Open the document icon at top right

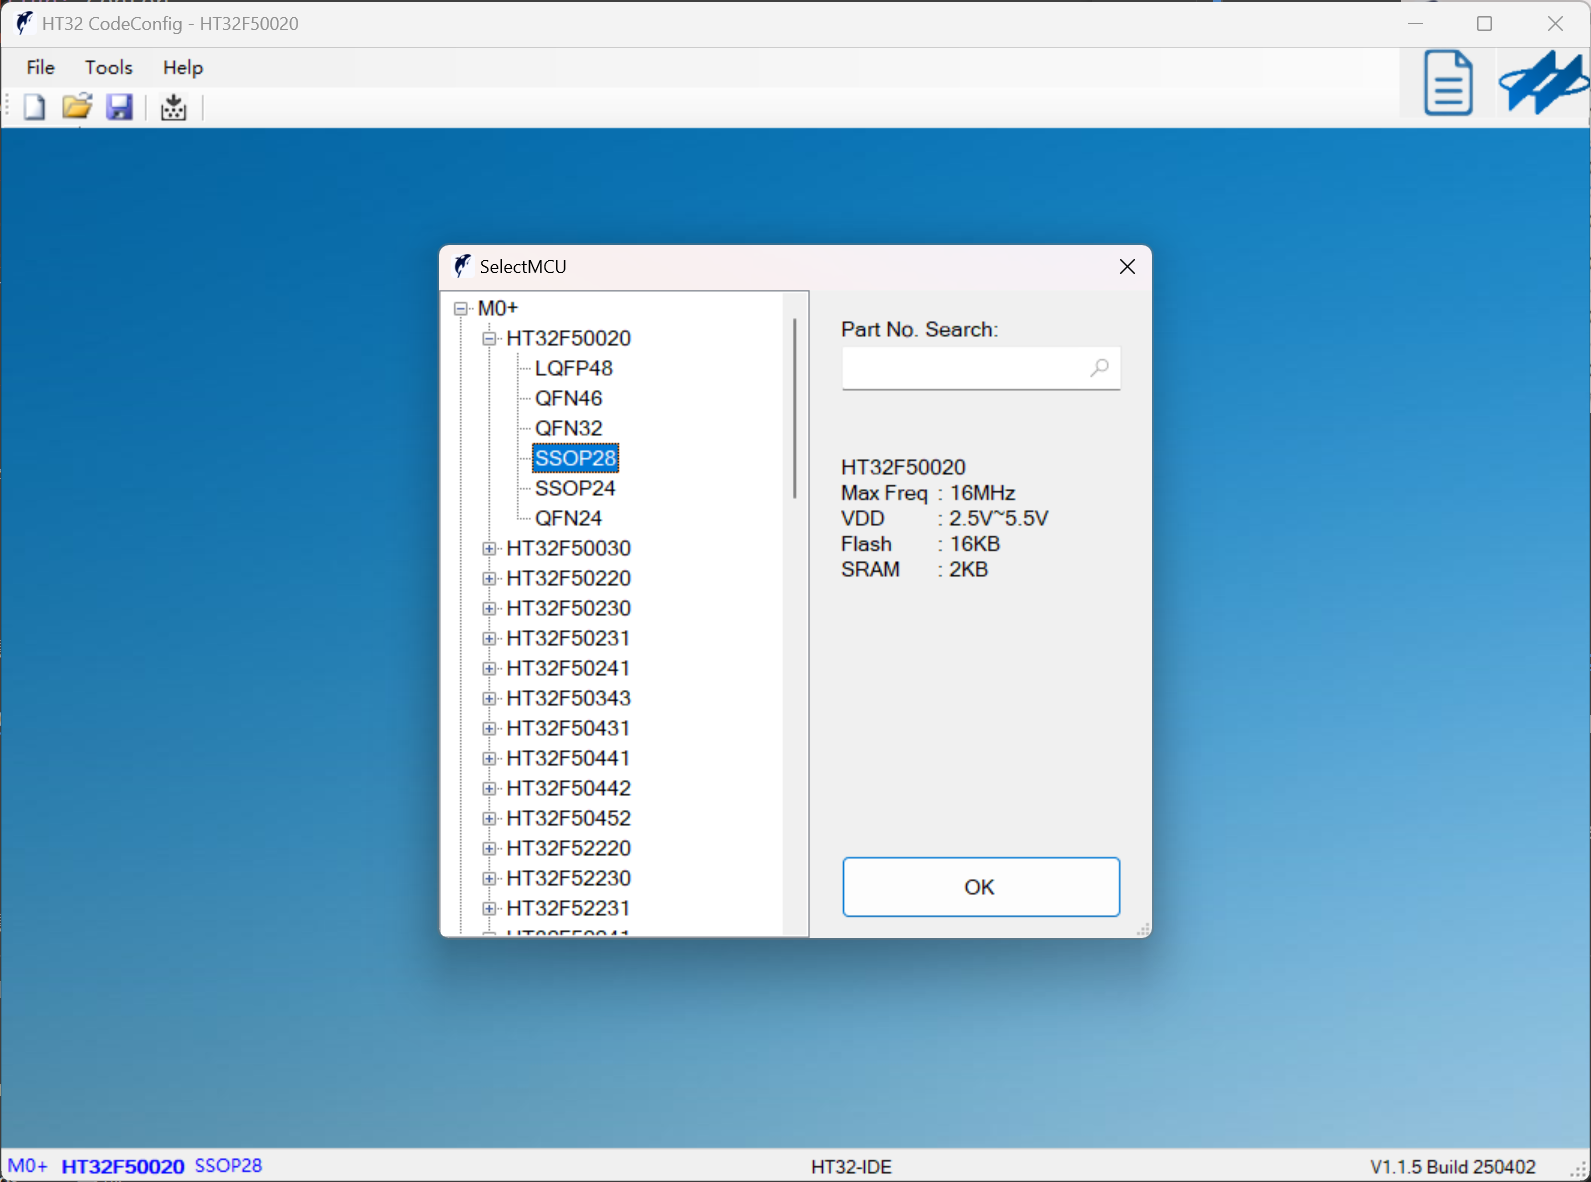1447,83
